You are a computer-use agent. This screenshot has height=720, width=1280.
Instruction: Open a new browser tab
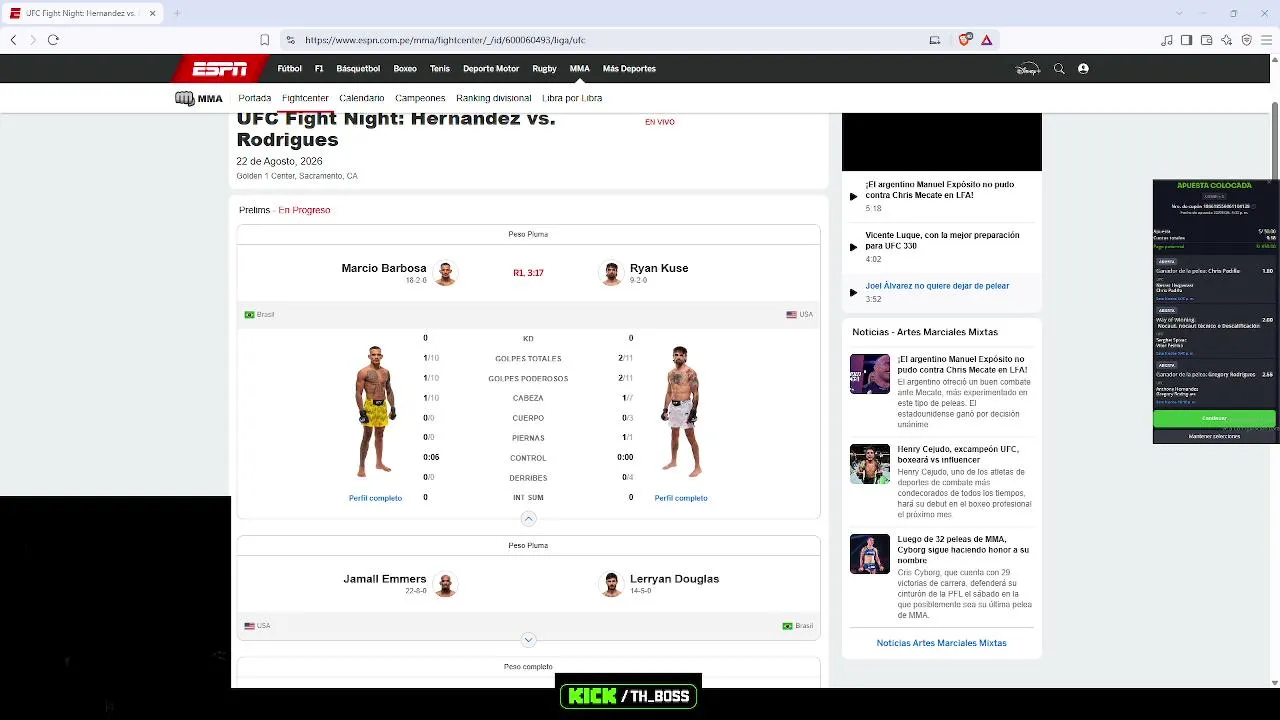(177, 13)
